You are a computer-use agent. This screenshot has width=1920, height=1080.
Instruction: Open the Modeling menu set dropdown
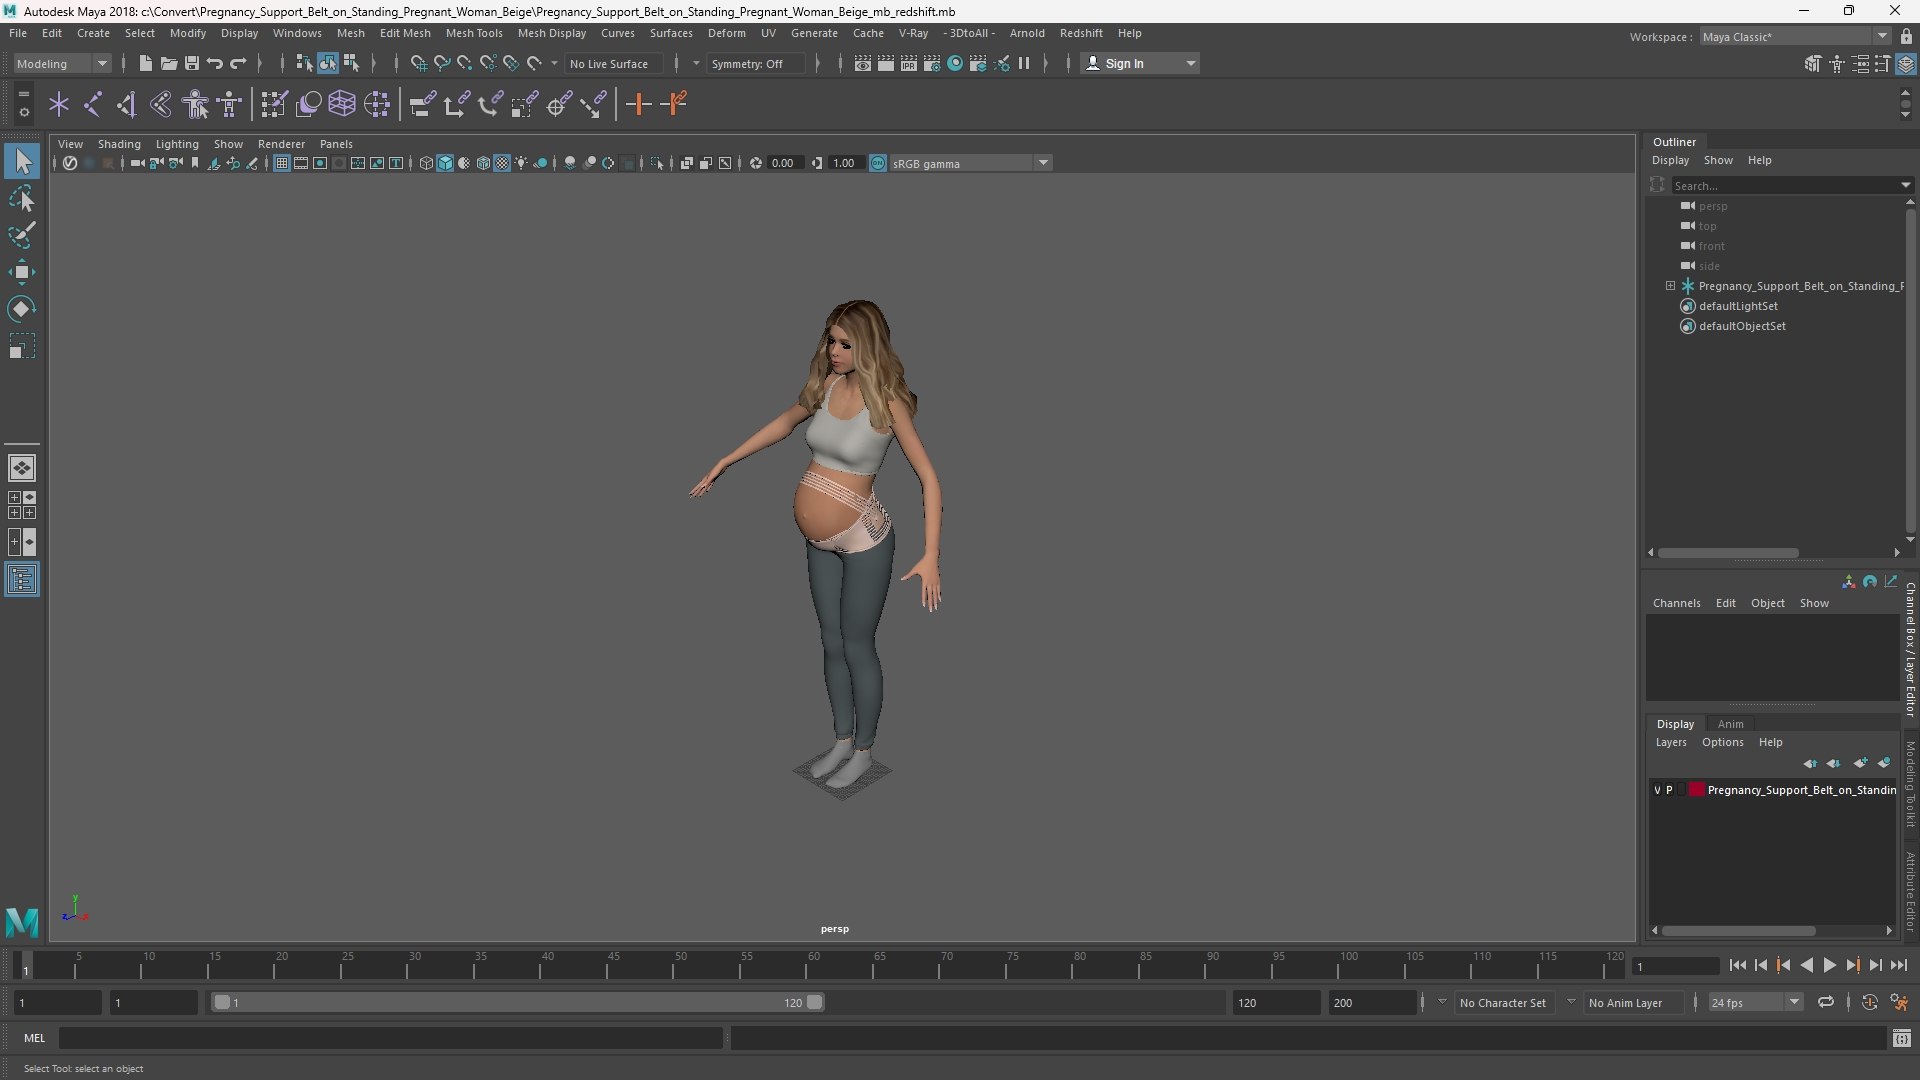point(62,63)
